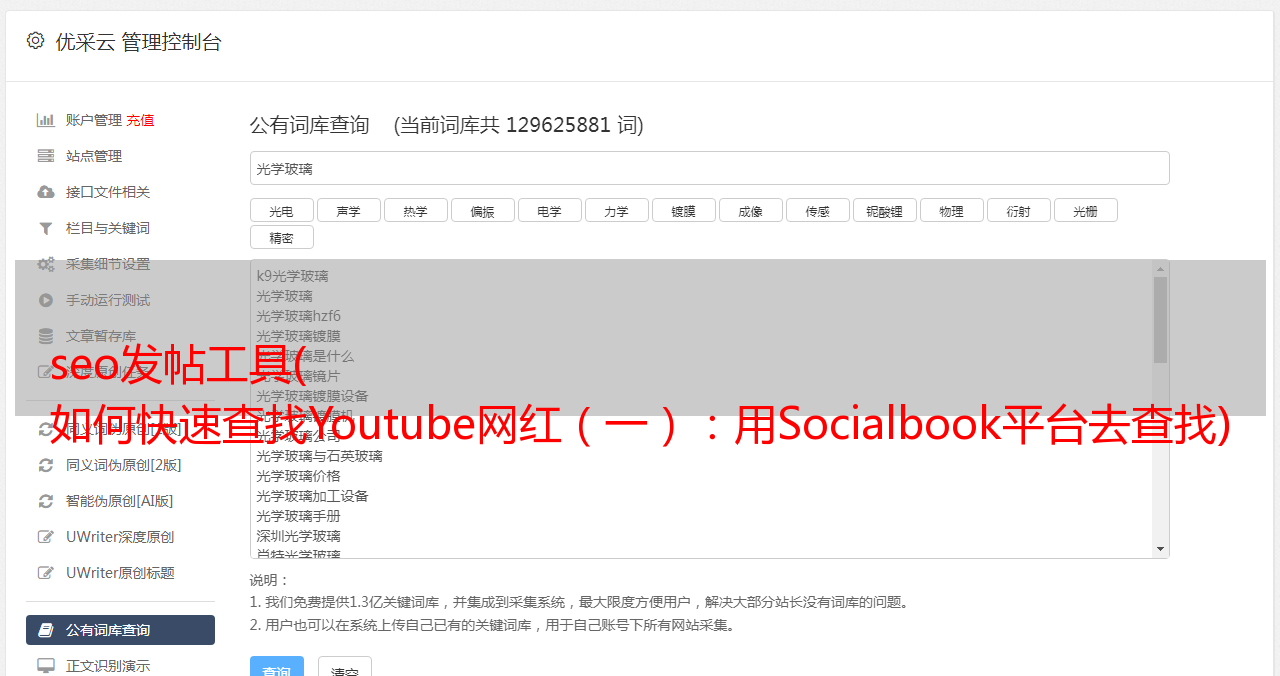Screen dimensions: 1280x676
Task: Select result 深圳光学玻璃 in the list
Action: (298, 536)
